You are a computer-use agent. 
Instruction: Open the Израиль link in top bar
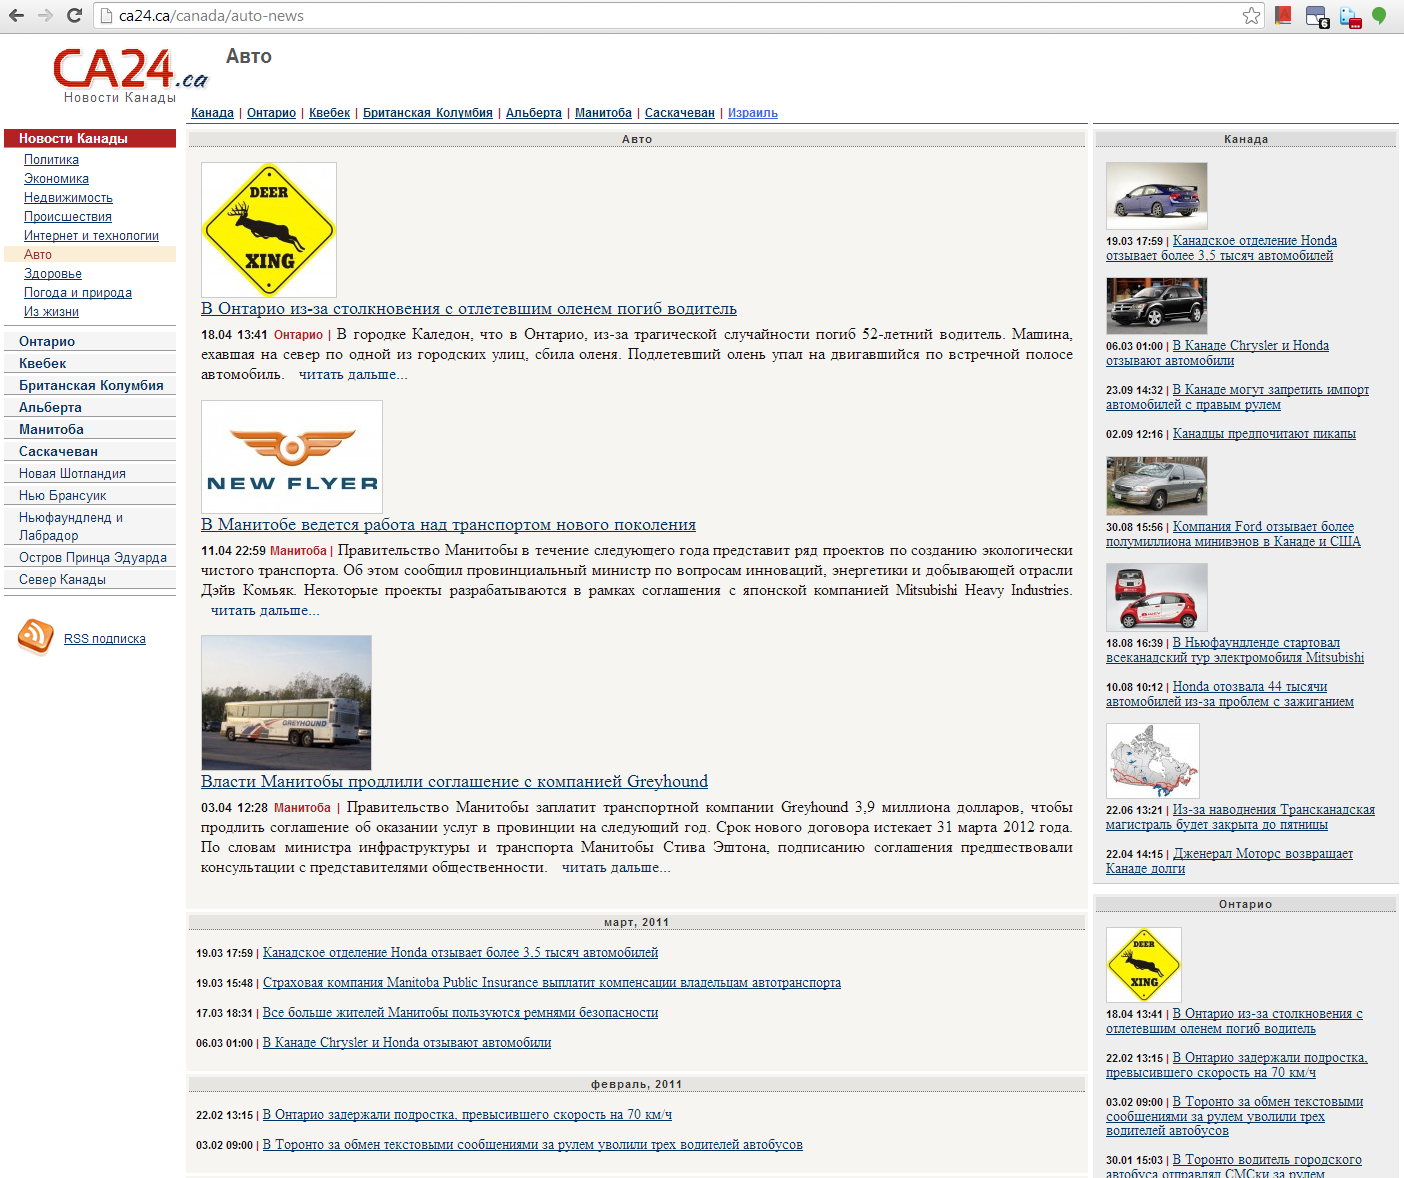753,113
